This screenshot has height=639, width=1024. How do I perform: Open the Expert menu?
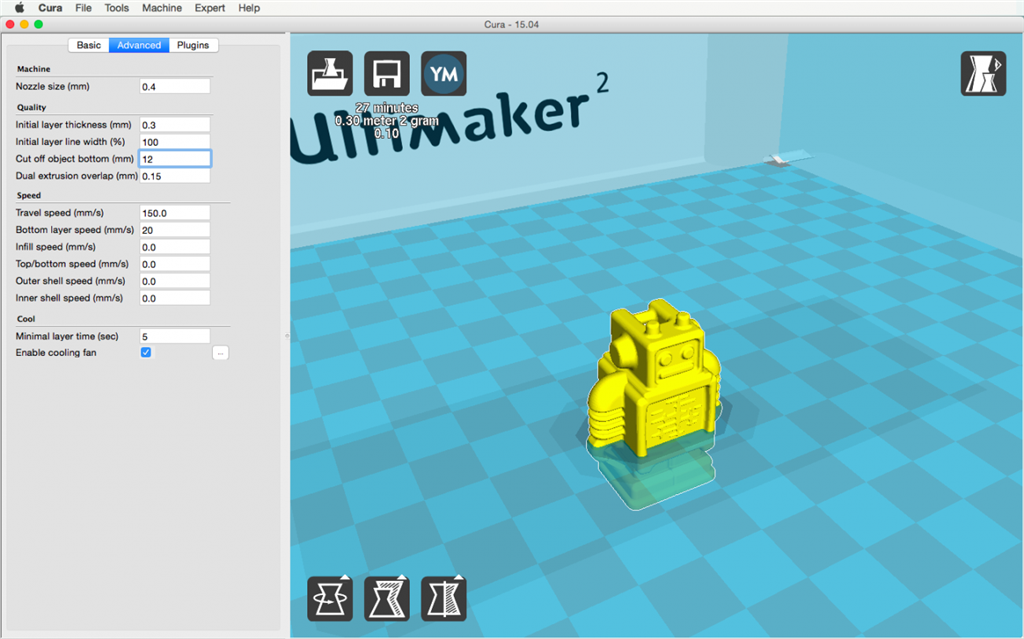tap(210, 8)
